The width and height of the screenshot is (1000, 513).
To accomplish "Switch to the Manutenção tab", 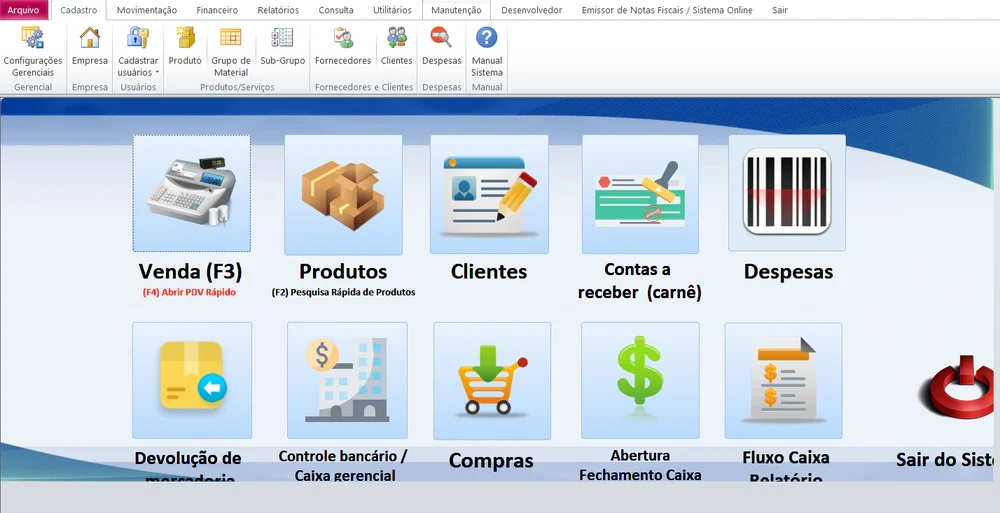I will [x=456, y=10].
